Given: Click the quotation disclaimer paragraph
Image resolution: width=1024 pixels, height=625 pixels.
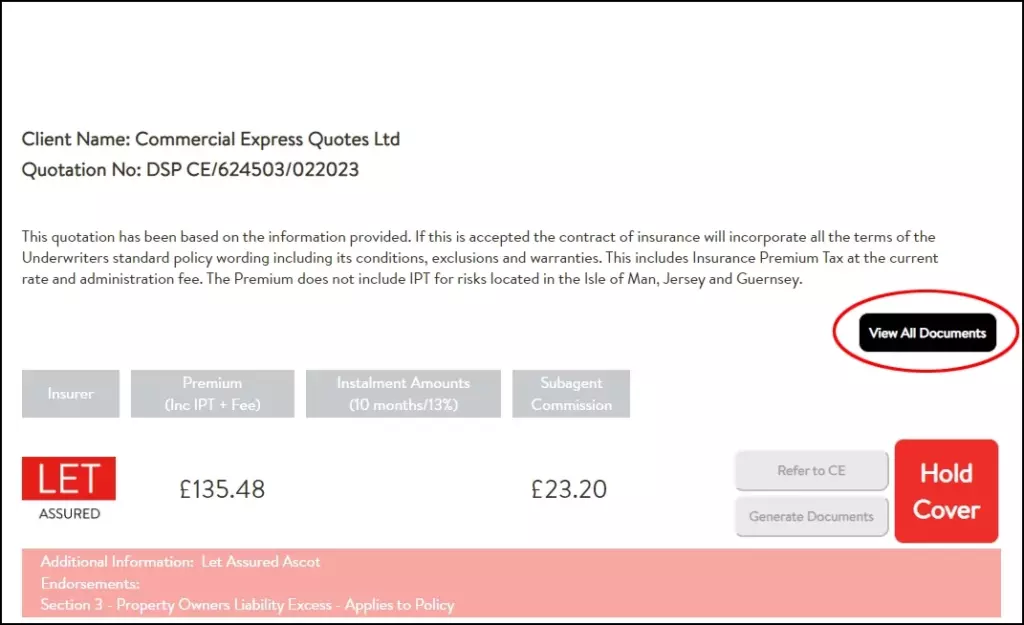Looking at the screenshot, I should click(480, 258).
